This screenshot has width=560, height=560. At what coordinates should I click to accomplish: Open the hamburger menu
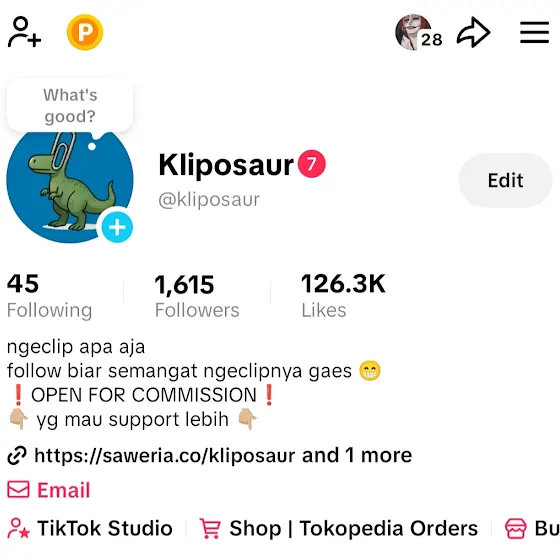coord(534,32)
